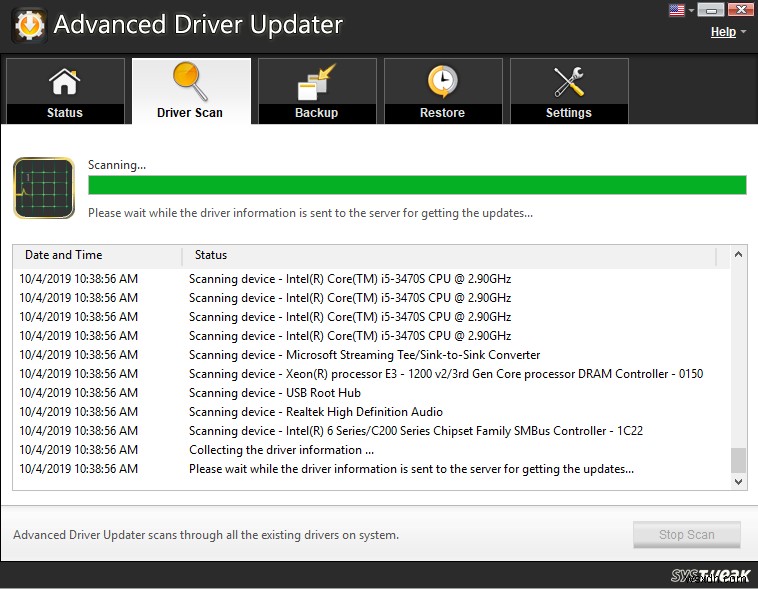Select the USB Root Hub row
The image size is (758, 589).
click(x=371, y=393)
